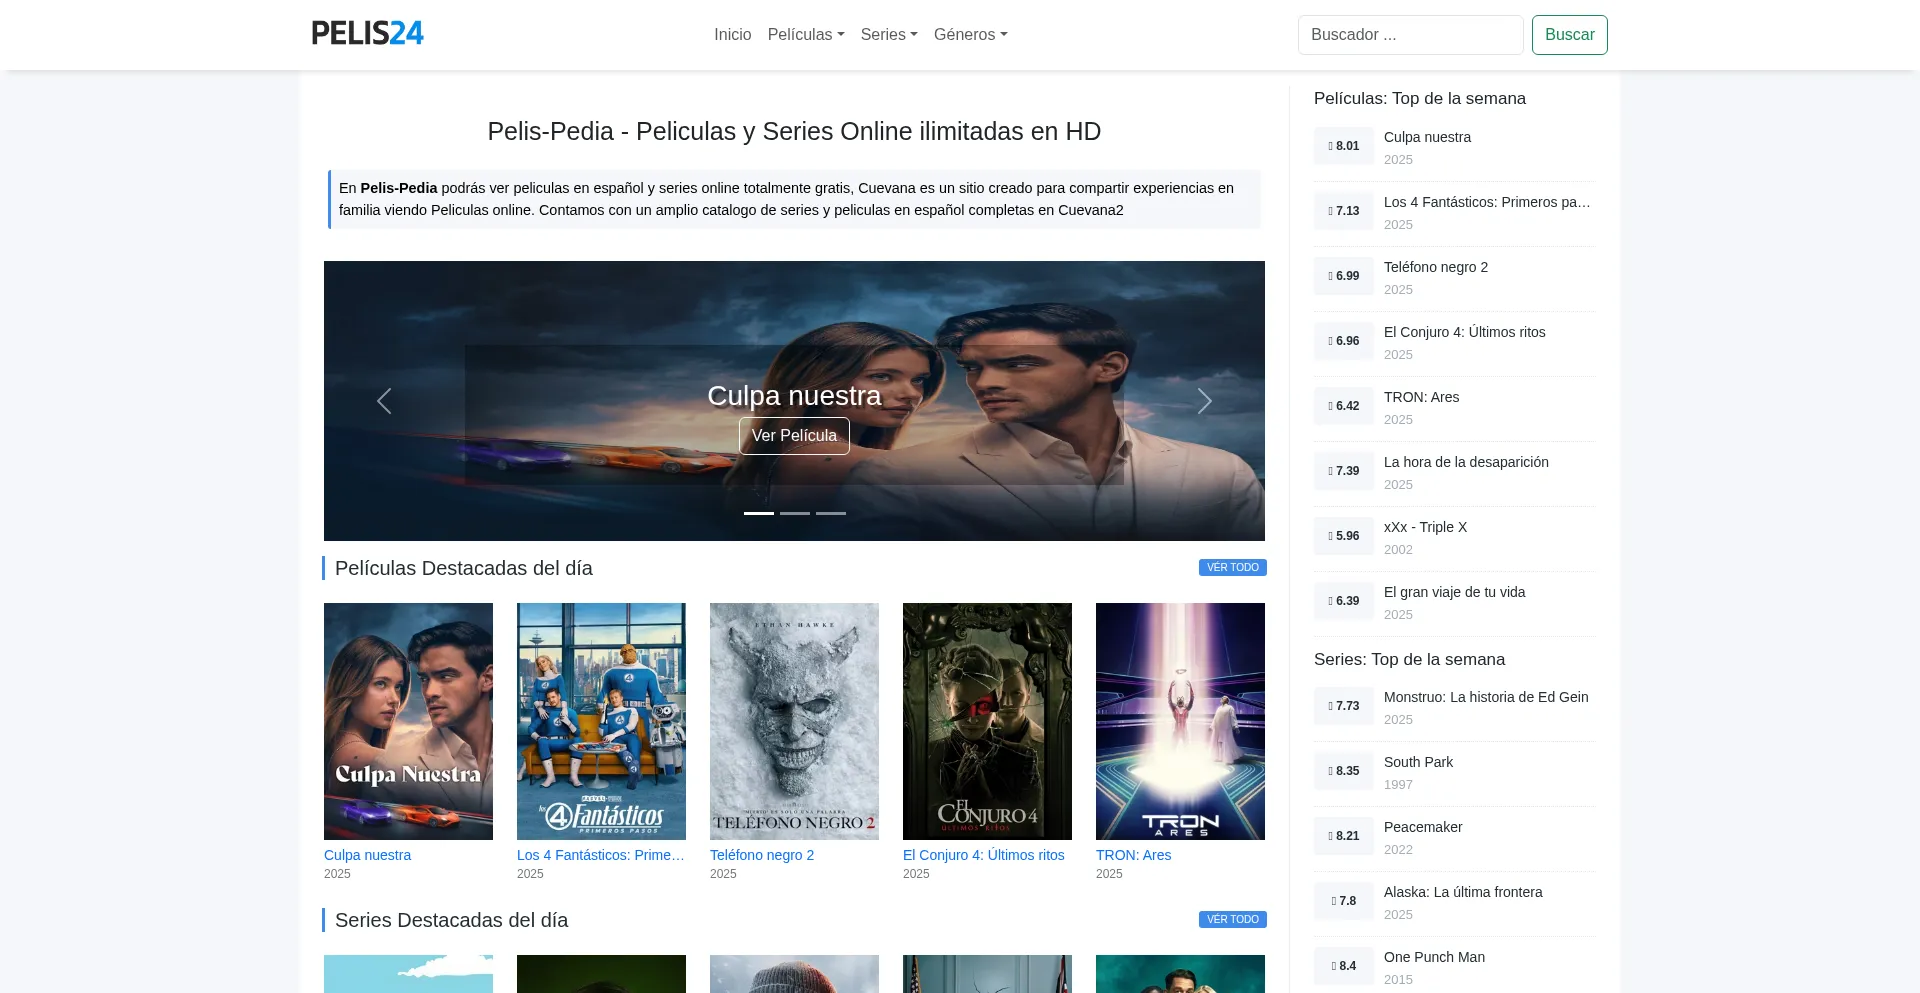Focus the Buscador search field

[x=1410, y=35]
